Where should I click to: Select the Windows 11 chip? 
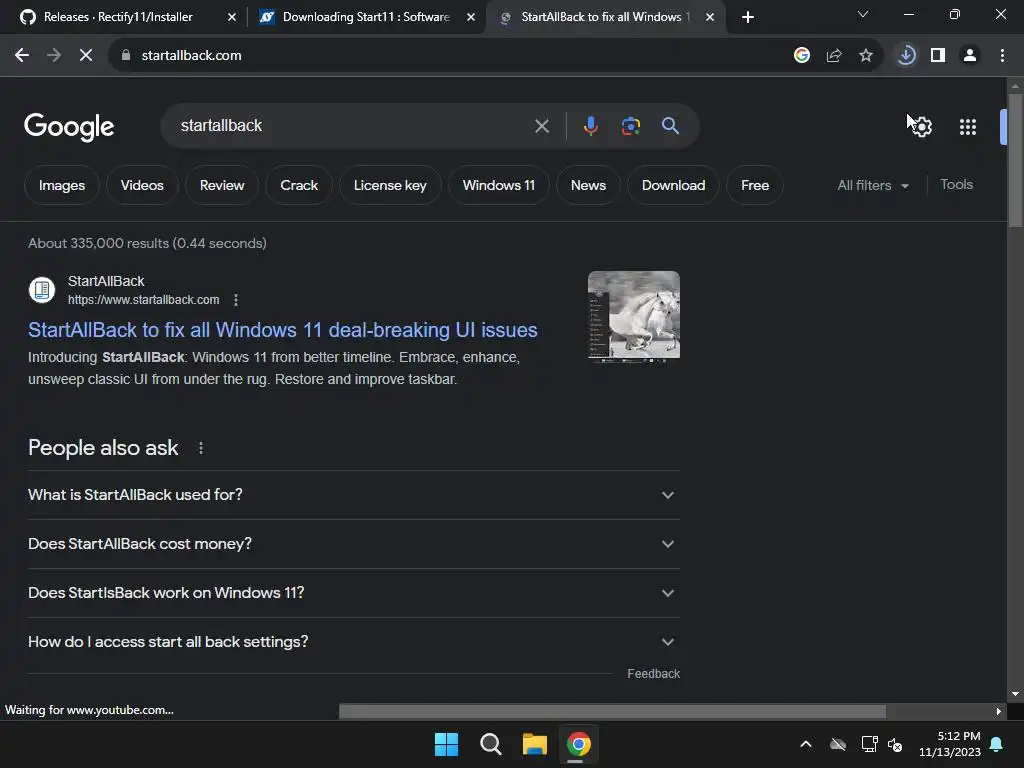pyautogui.click(x=499, y=185)
